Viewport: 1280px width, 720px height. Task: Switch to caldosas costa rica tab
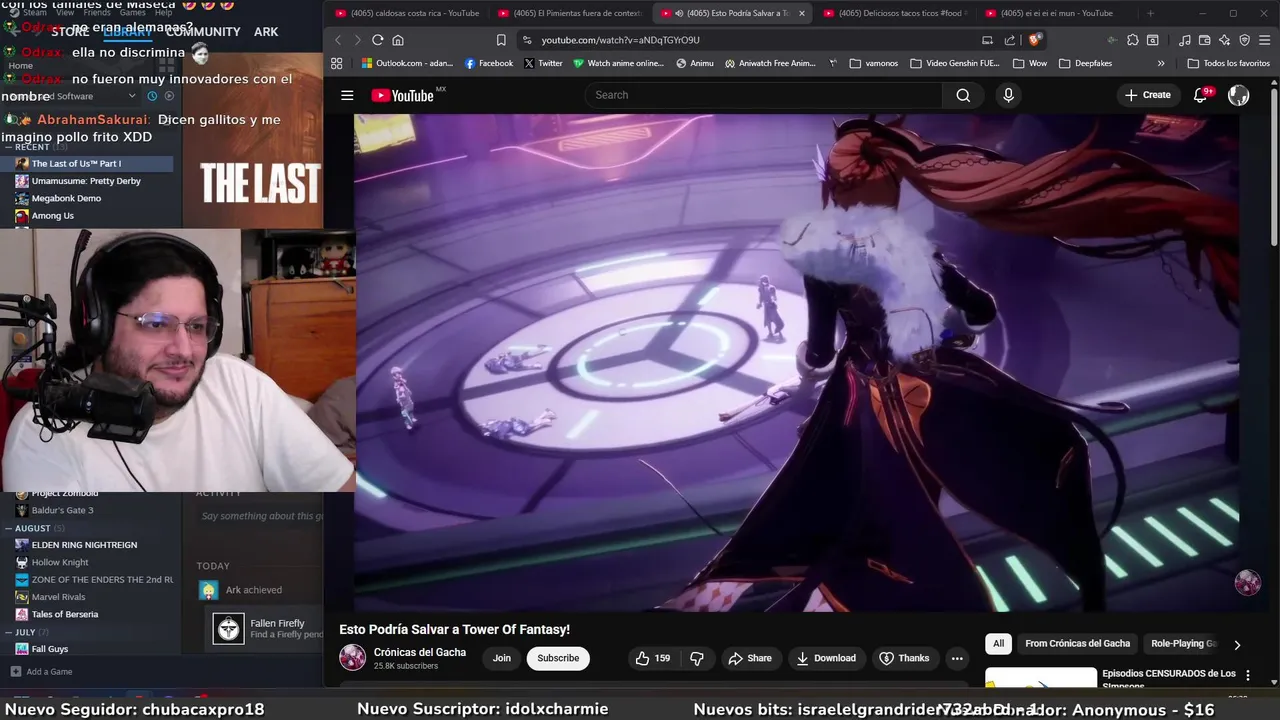(407, 13)
